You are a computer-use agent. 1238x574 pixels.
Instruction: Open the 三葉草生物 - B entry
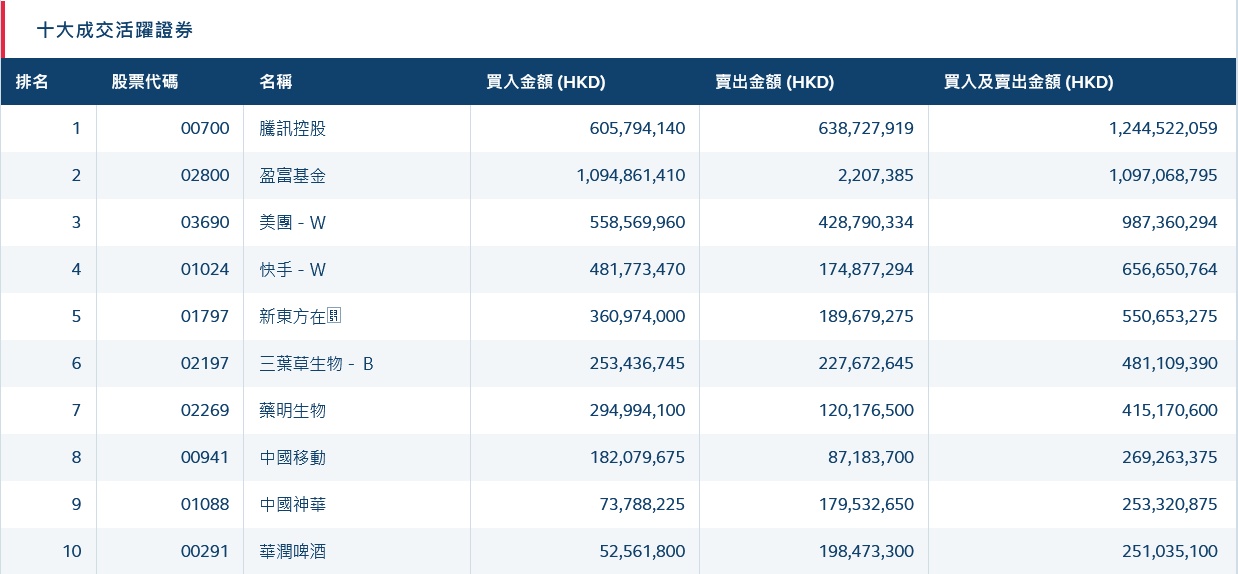(x=316, y=364)
